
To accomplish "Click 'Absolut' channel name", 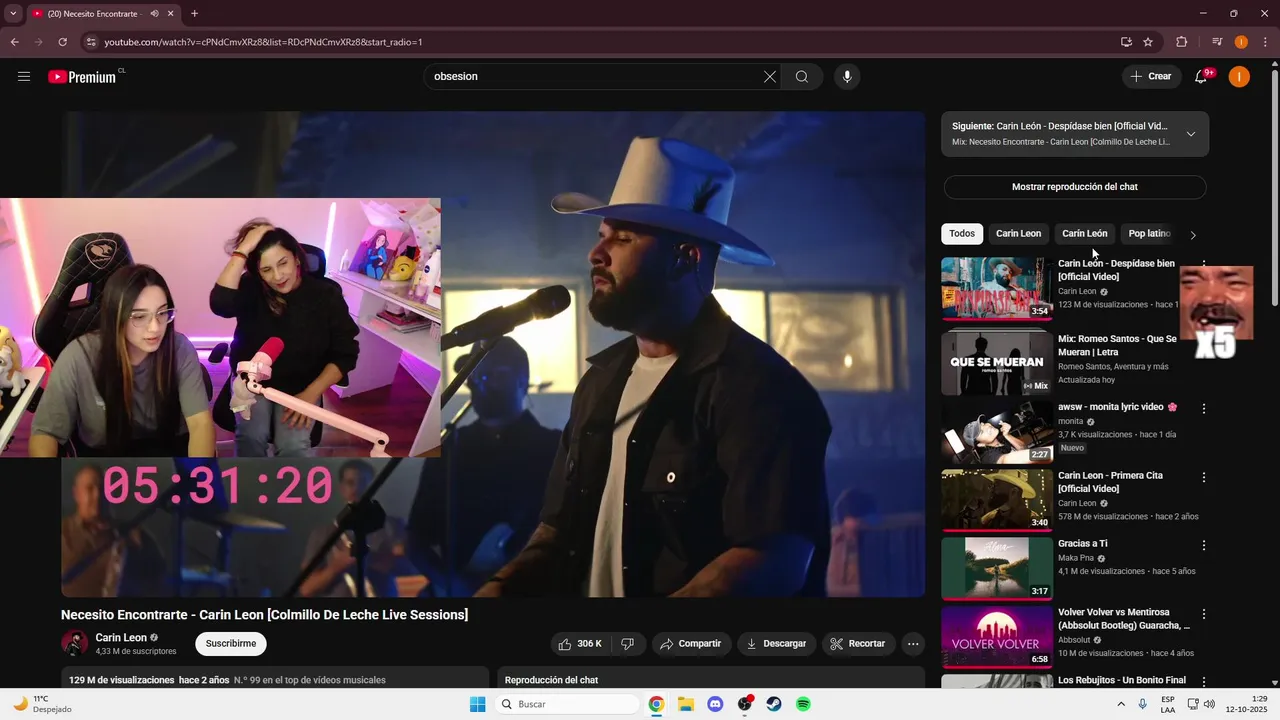I will (x=1074, y=640).
